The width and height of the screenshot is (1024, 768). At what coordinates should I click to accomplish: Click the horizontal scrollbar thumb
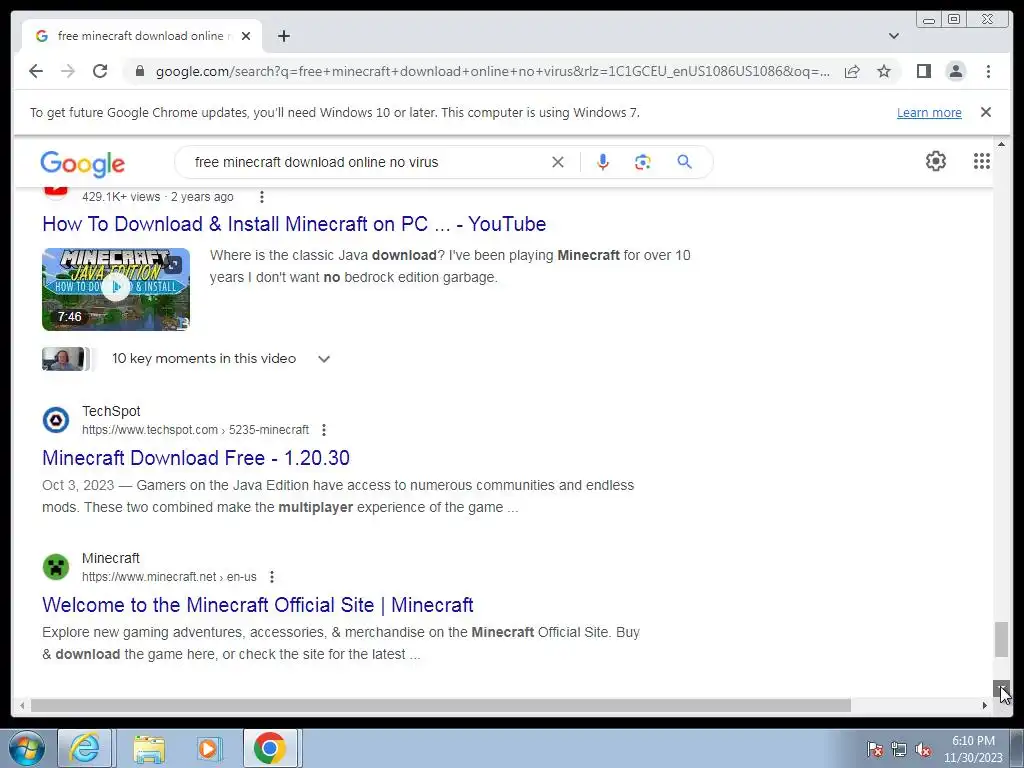441,705
